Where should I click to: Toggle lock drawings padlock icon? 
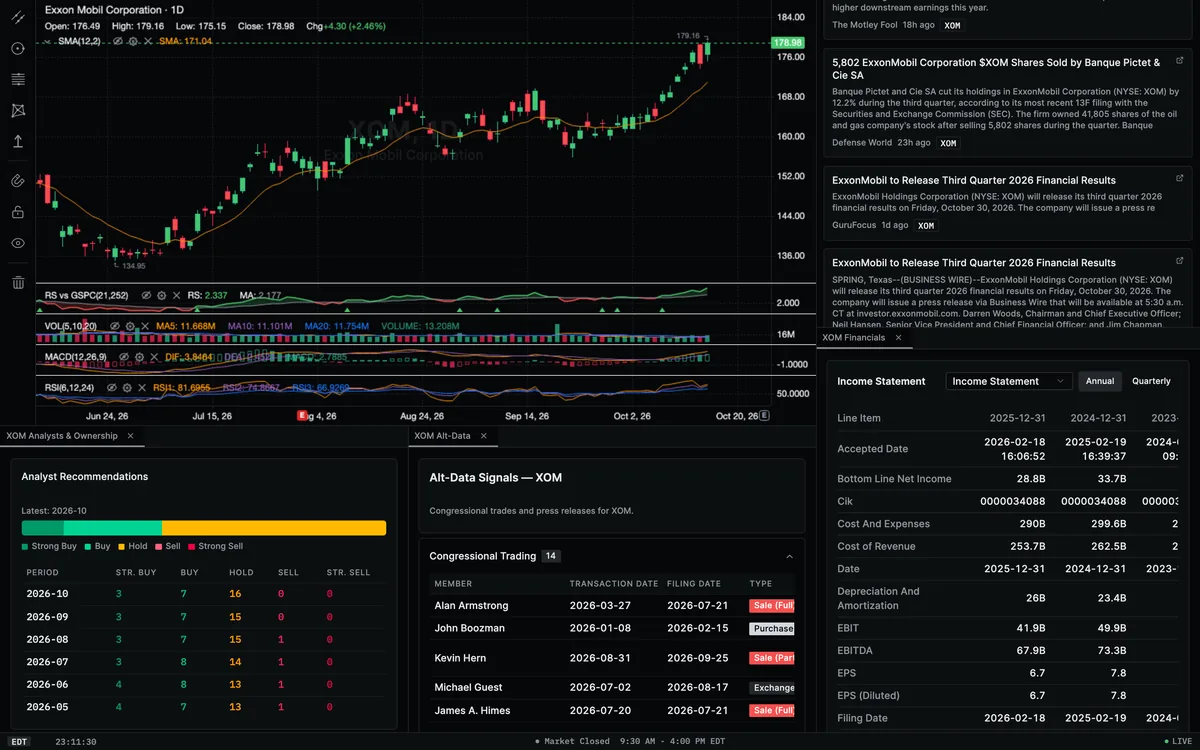(18, 212)
